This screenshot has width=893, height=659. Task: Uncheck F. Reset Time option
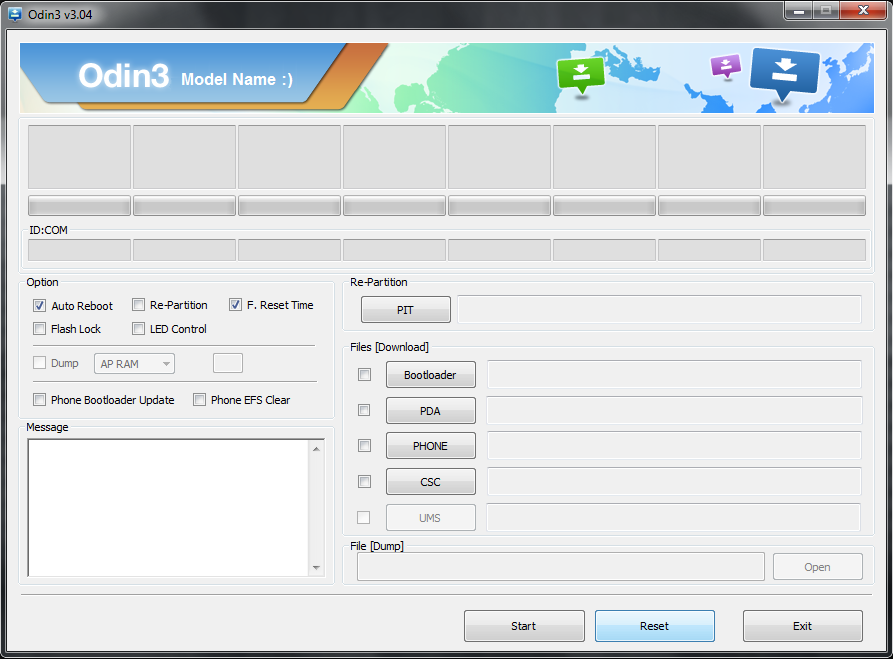(235, 305)
